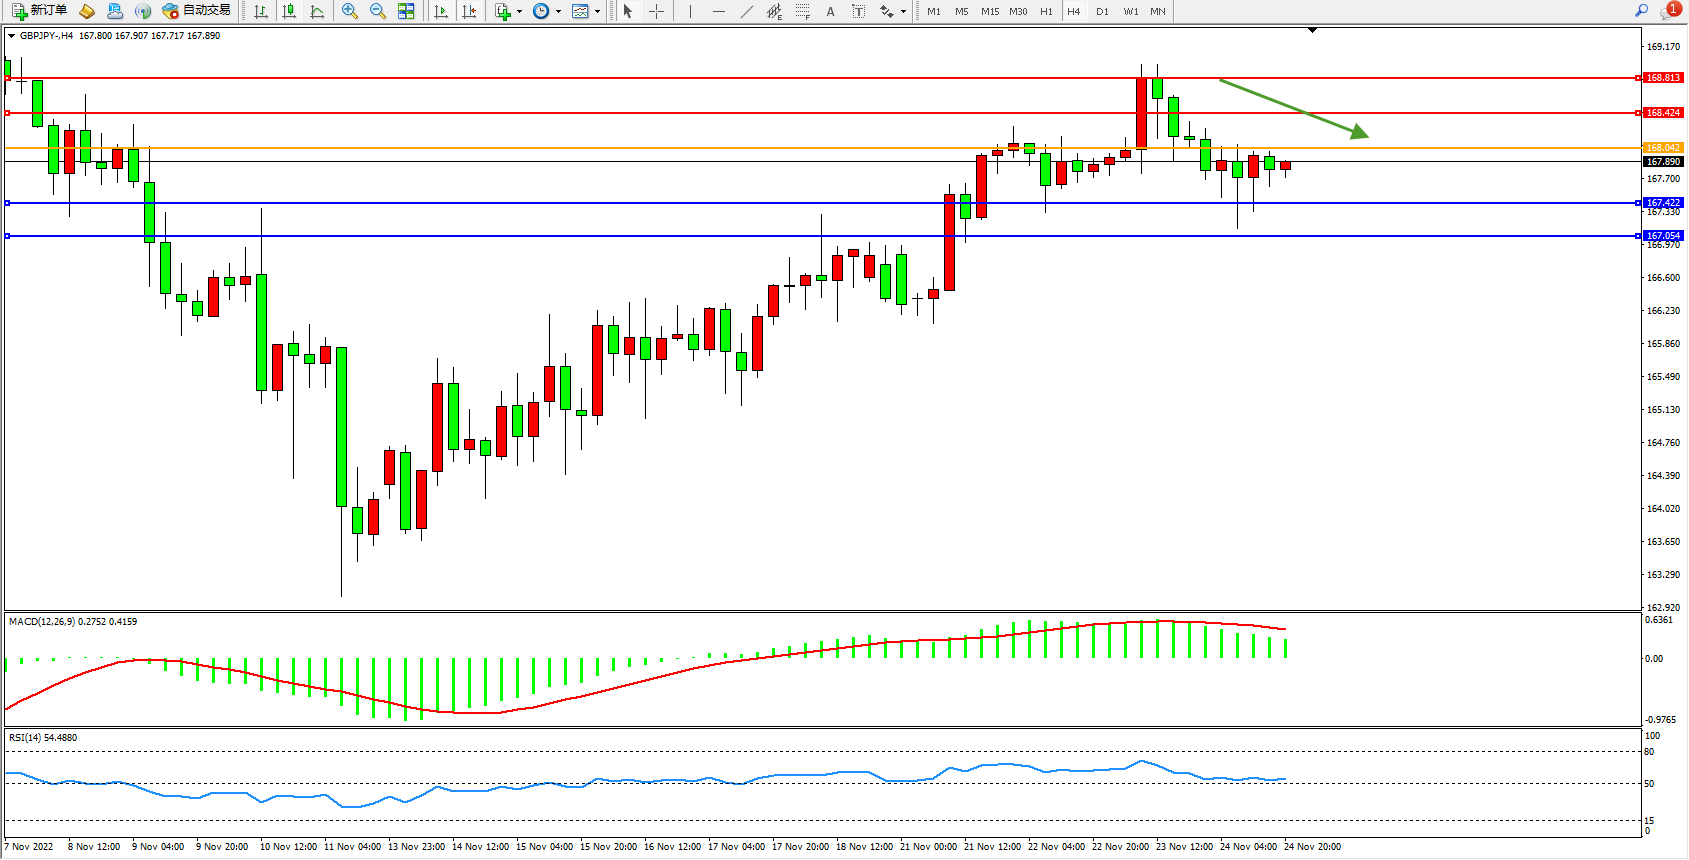The height and width of the screenshot is (860, 1689).
Task: Open indicators list dropdown arrow
Action: [x=519, y=12]
